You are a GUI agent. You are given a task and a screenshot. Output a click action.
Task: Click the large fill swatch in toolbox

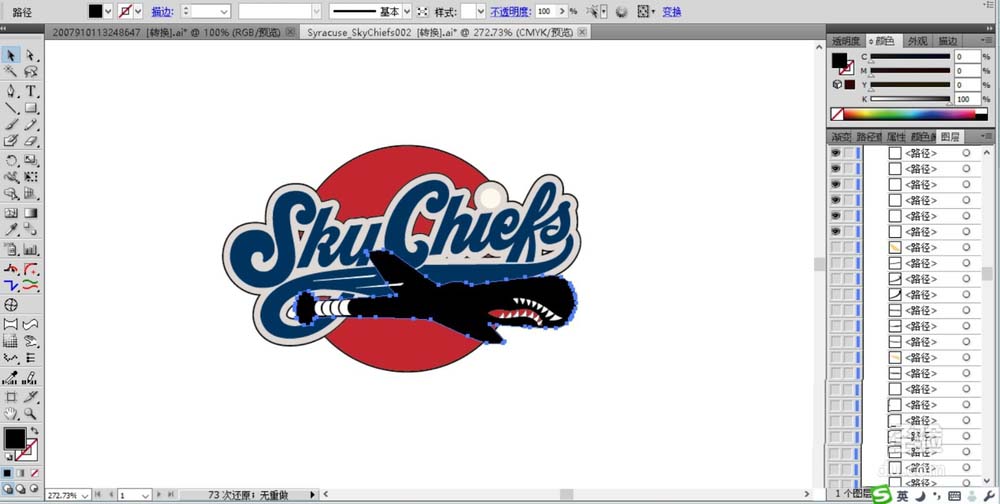coord(14,438)
